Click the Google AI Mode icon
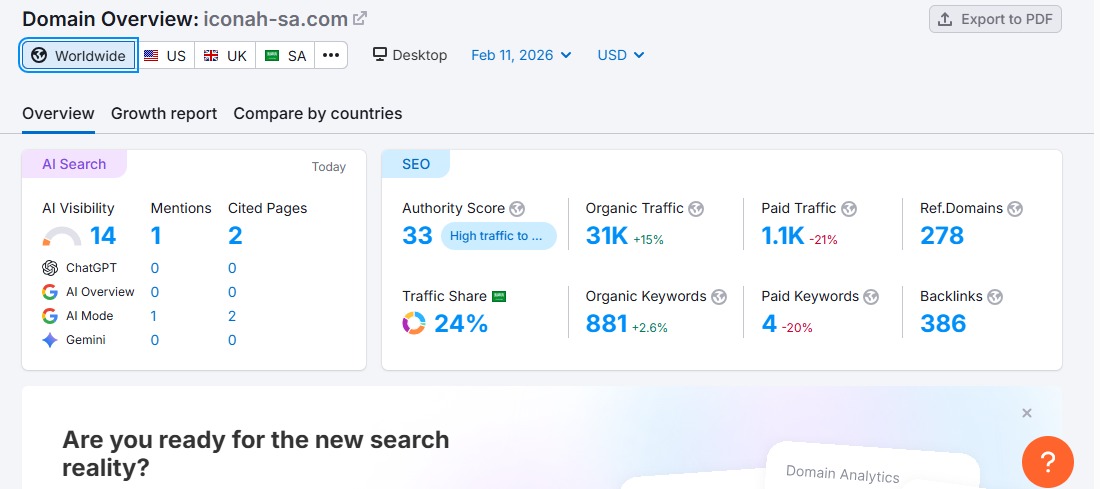The height and width of the screenshot is (489, 1100). coord(50,316)
